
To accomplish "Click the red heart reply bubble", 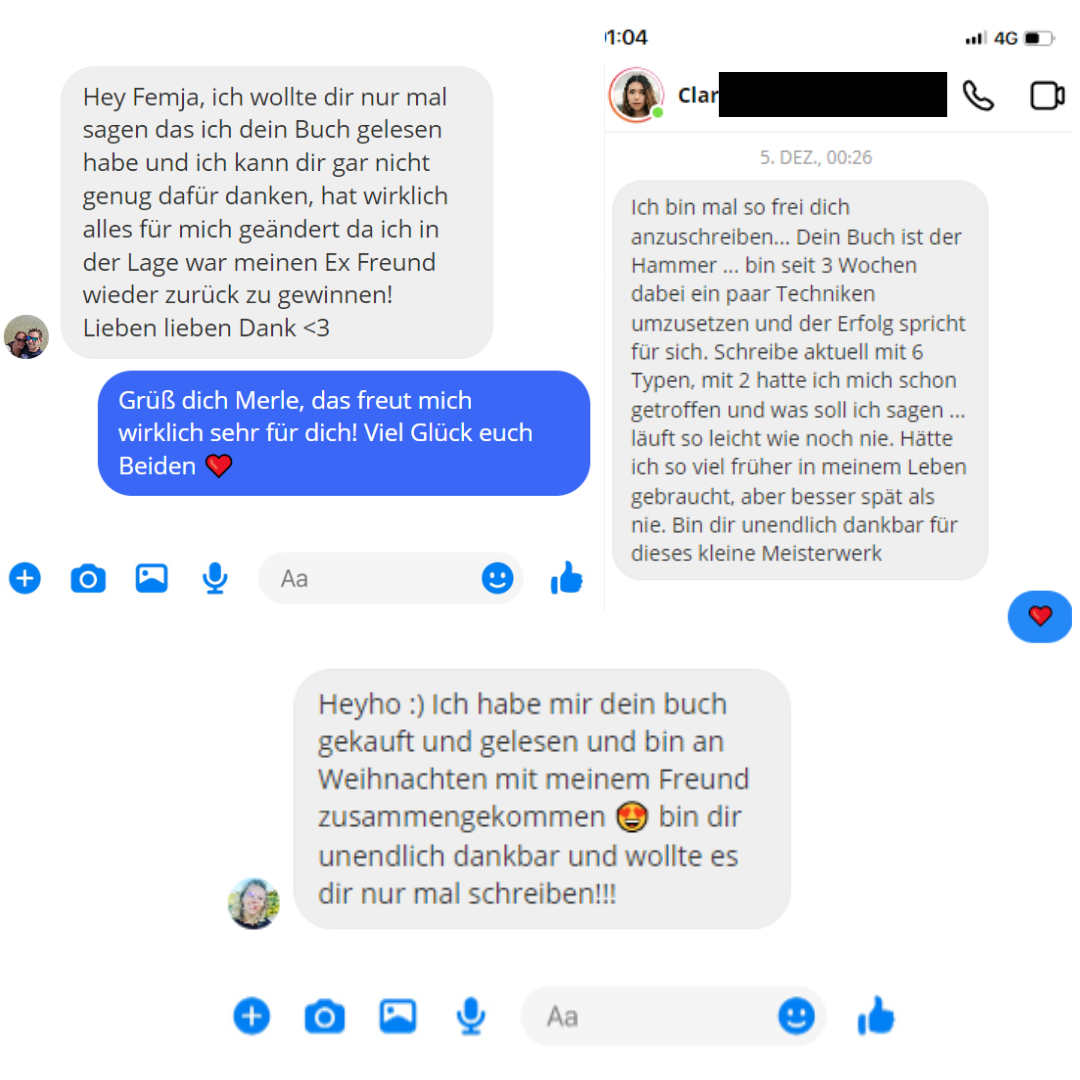I will (x=1039, y=616).
